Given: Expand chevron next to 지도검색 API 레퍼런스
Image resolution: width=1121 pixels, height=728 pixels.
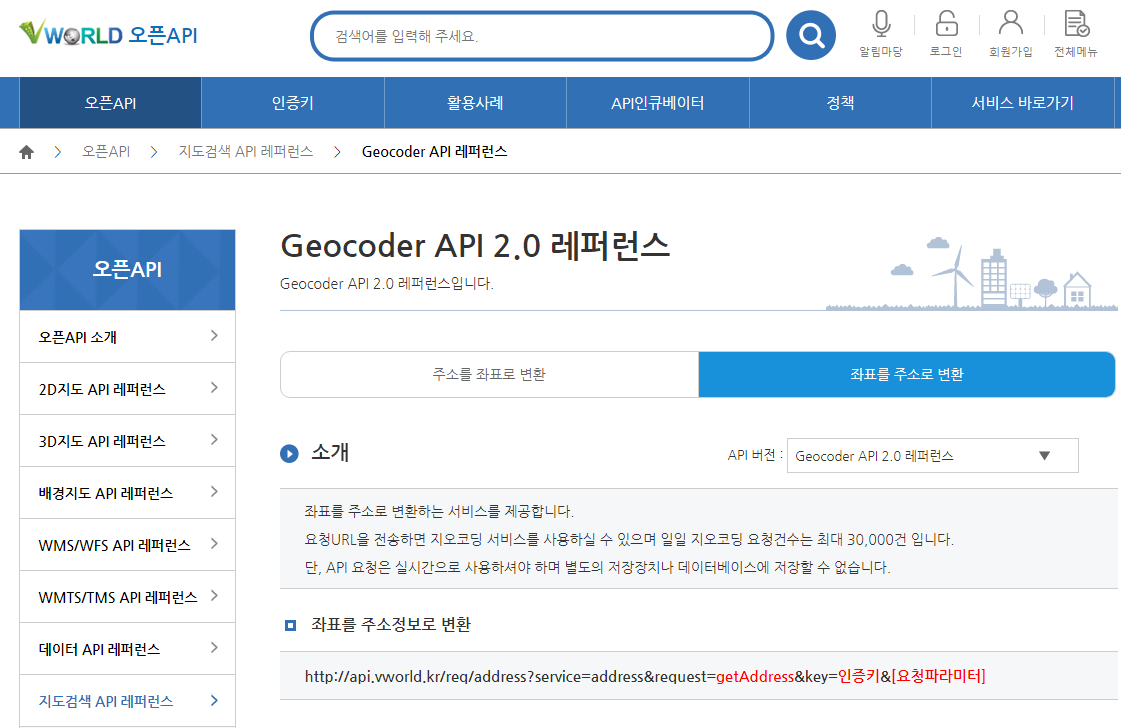Looking at the screenshot, I should 214,700.
